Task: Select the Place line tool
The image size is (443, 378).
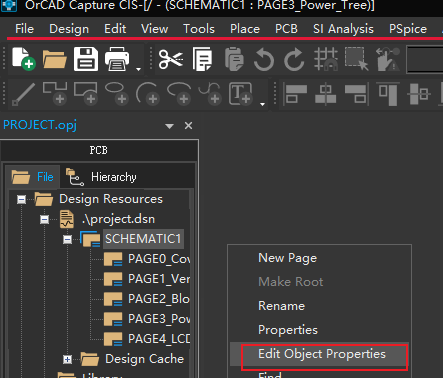Action: click(23, 94)
